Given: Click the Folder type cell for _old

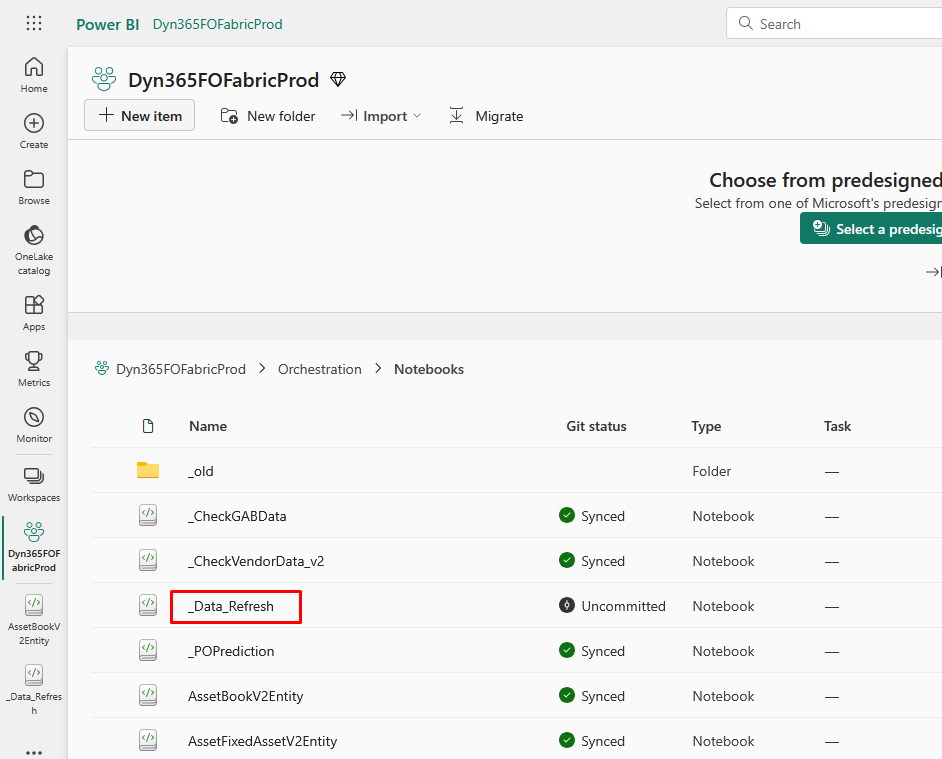Looking at the screenshot, I should 711,471.
